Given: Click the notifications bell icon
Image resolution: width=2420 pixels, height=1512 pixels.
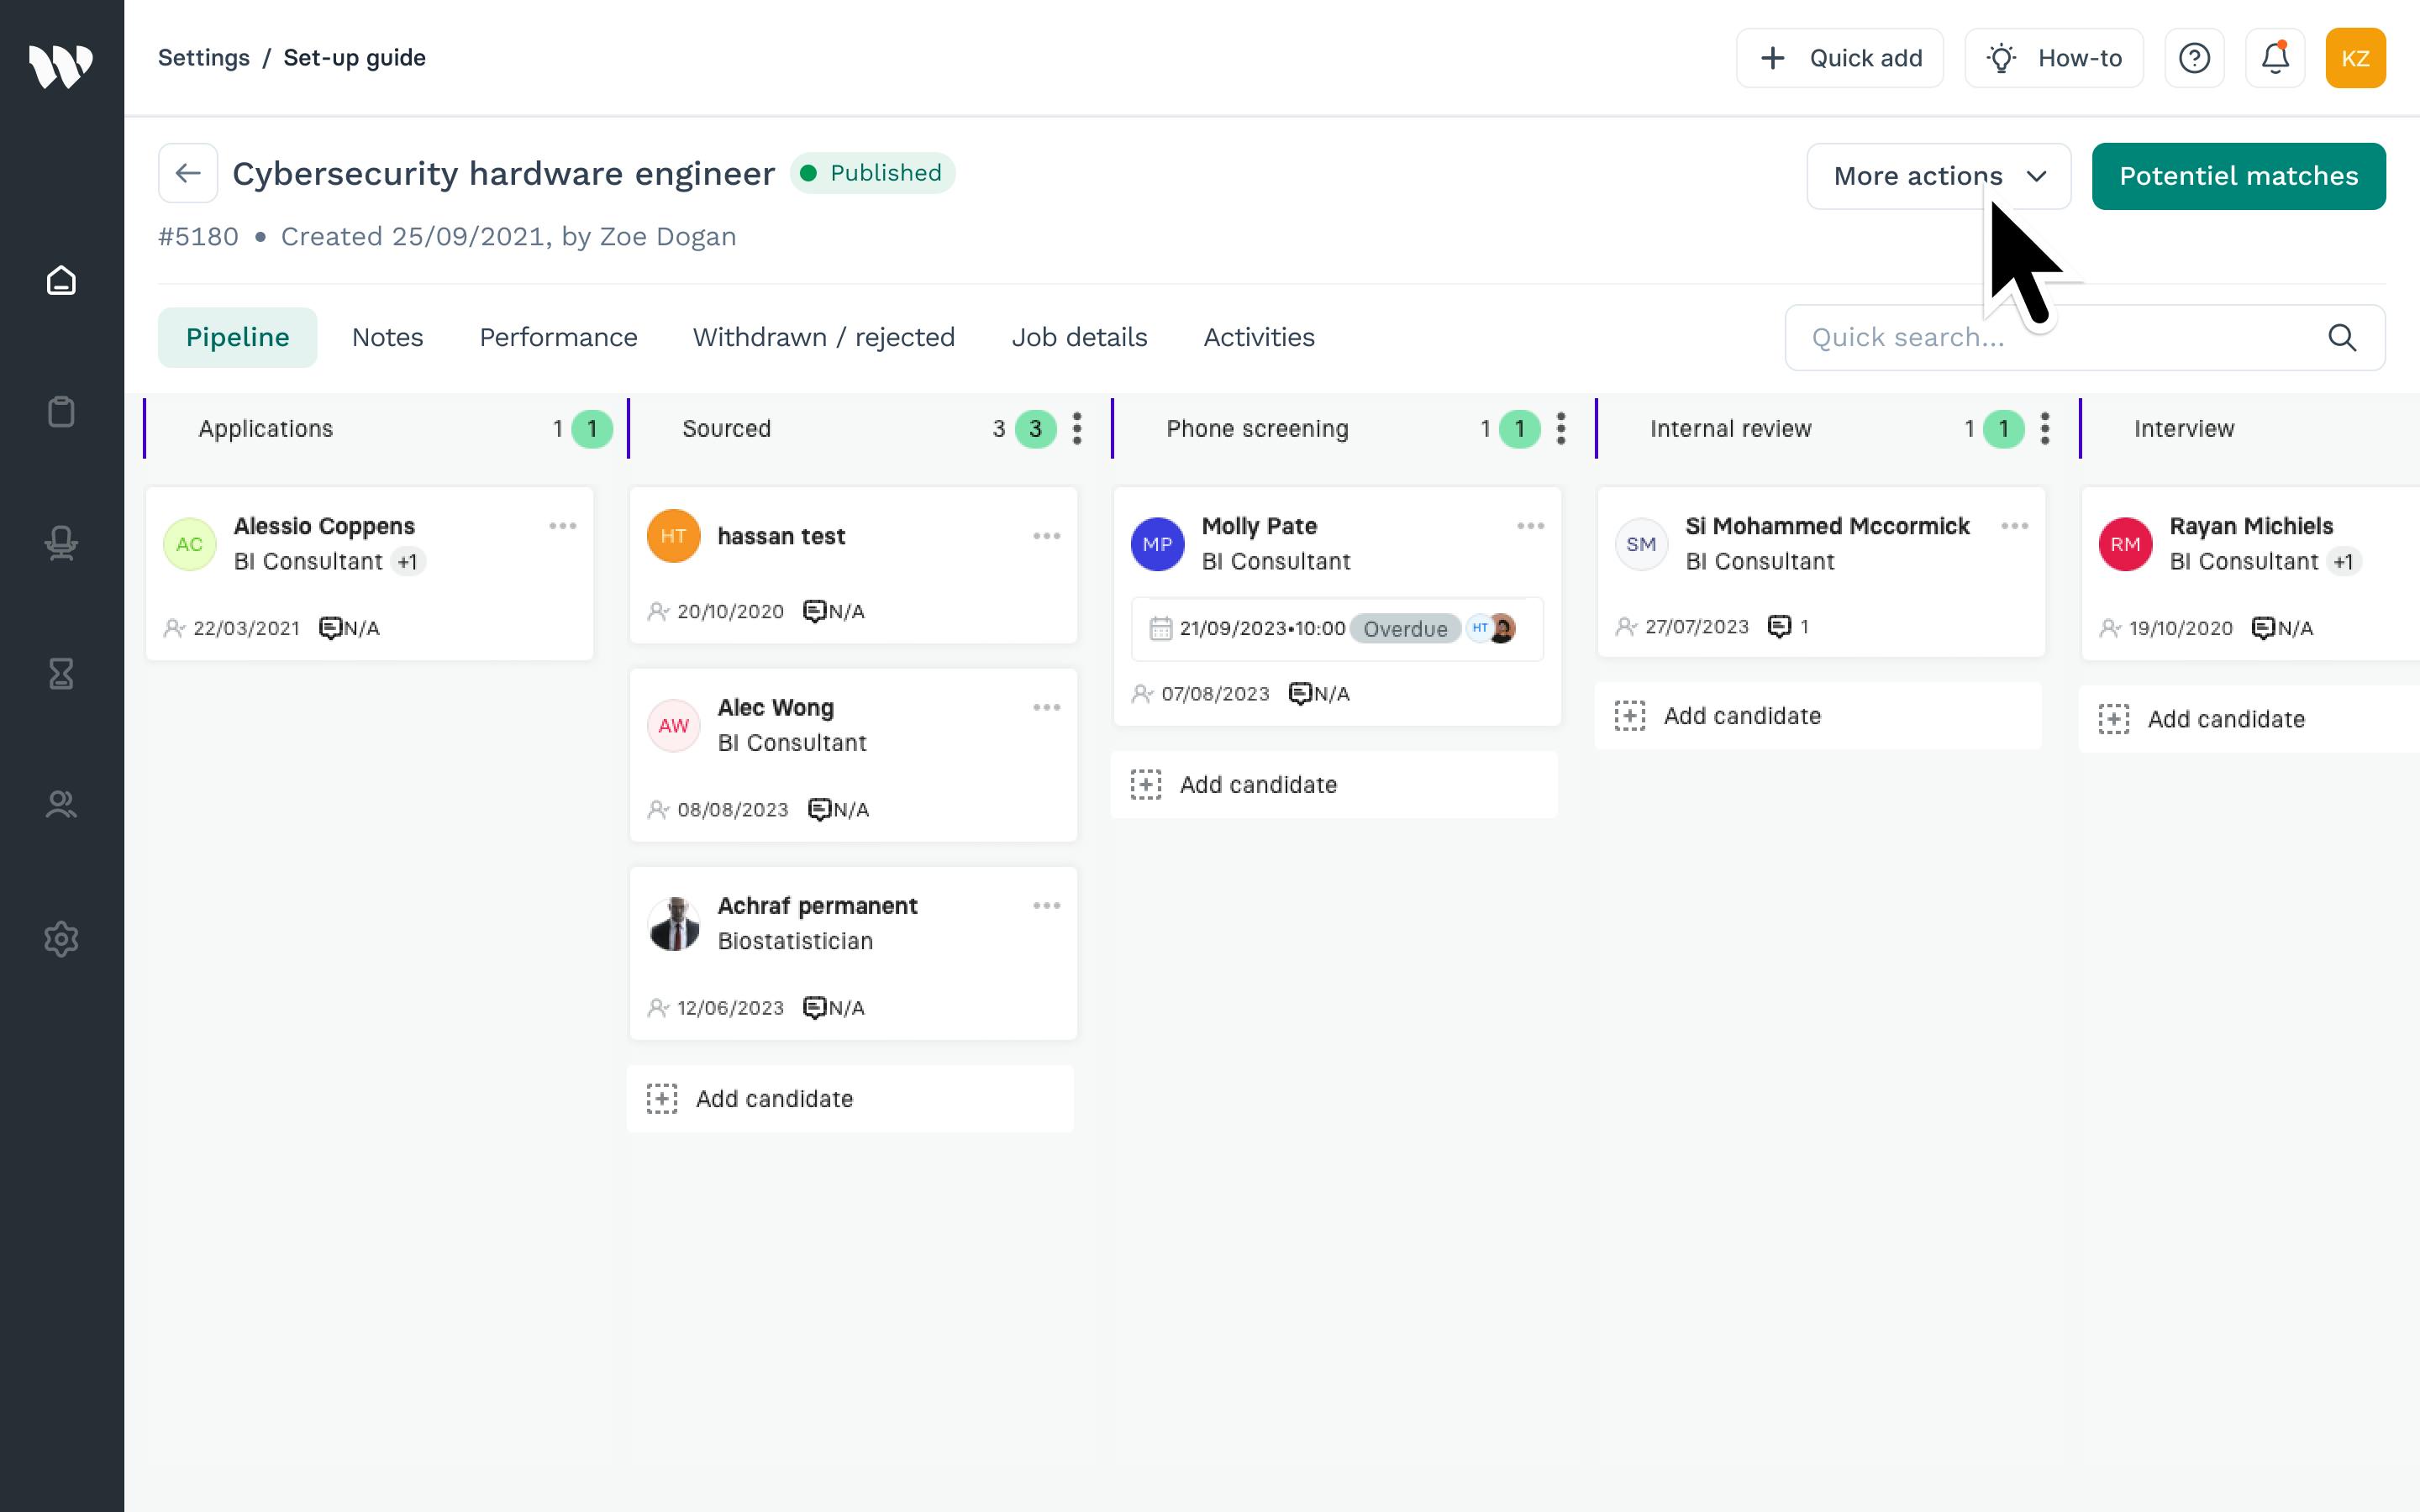Looking at the screenshot, I should 2274,58.
